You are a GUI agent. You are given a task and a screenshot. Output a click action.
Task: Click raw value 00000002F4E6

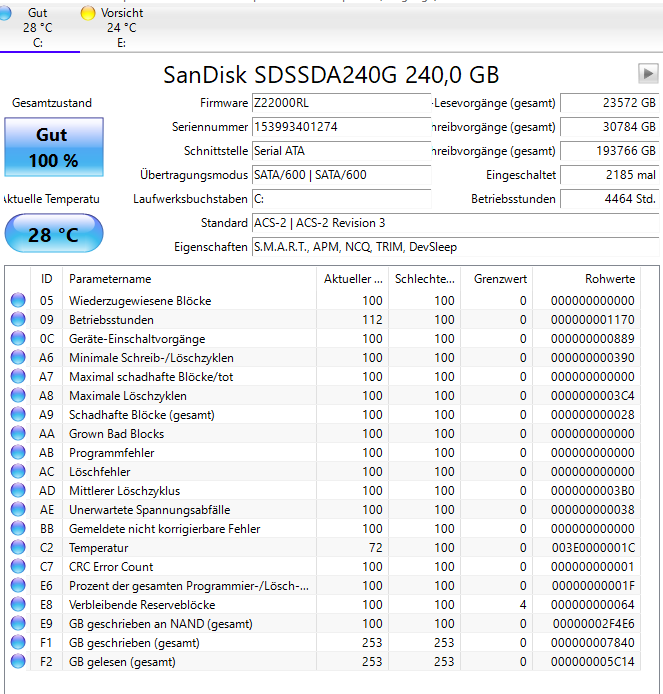[594, 624]
